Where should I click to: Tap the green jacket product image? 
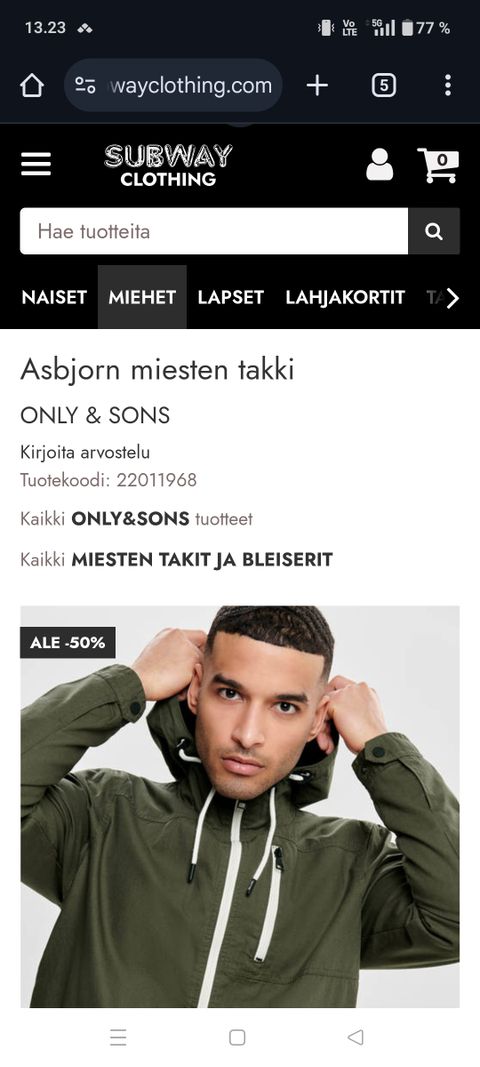[240, 806]
